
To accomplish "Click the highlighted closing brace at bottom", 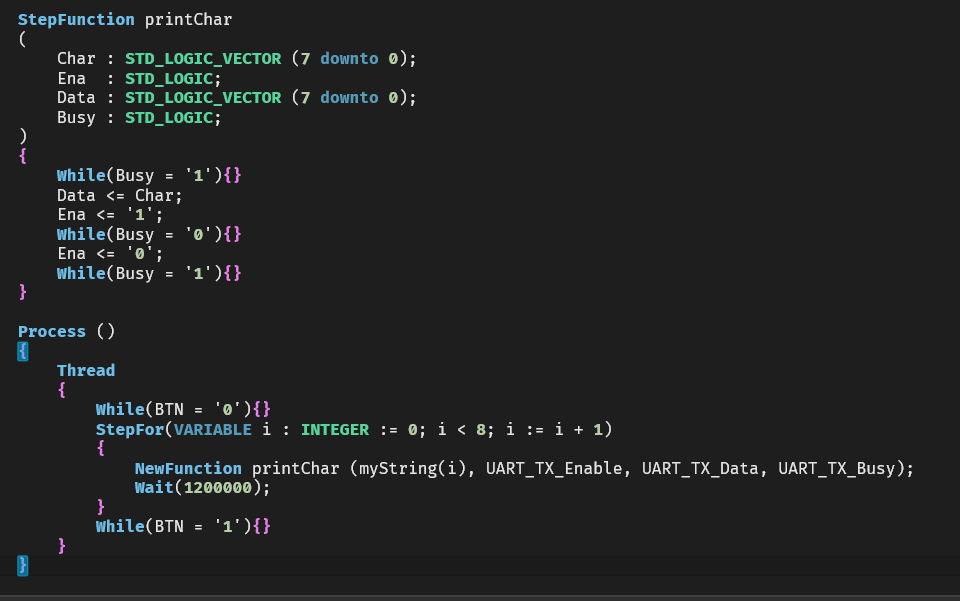I will click(23, 565).
